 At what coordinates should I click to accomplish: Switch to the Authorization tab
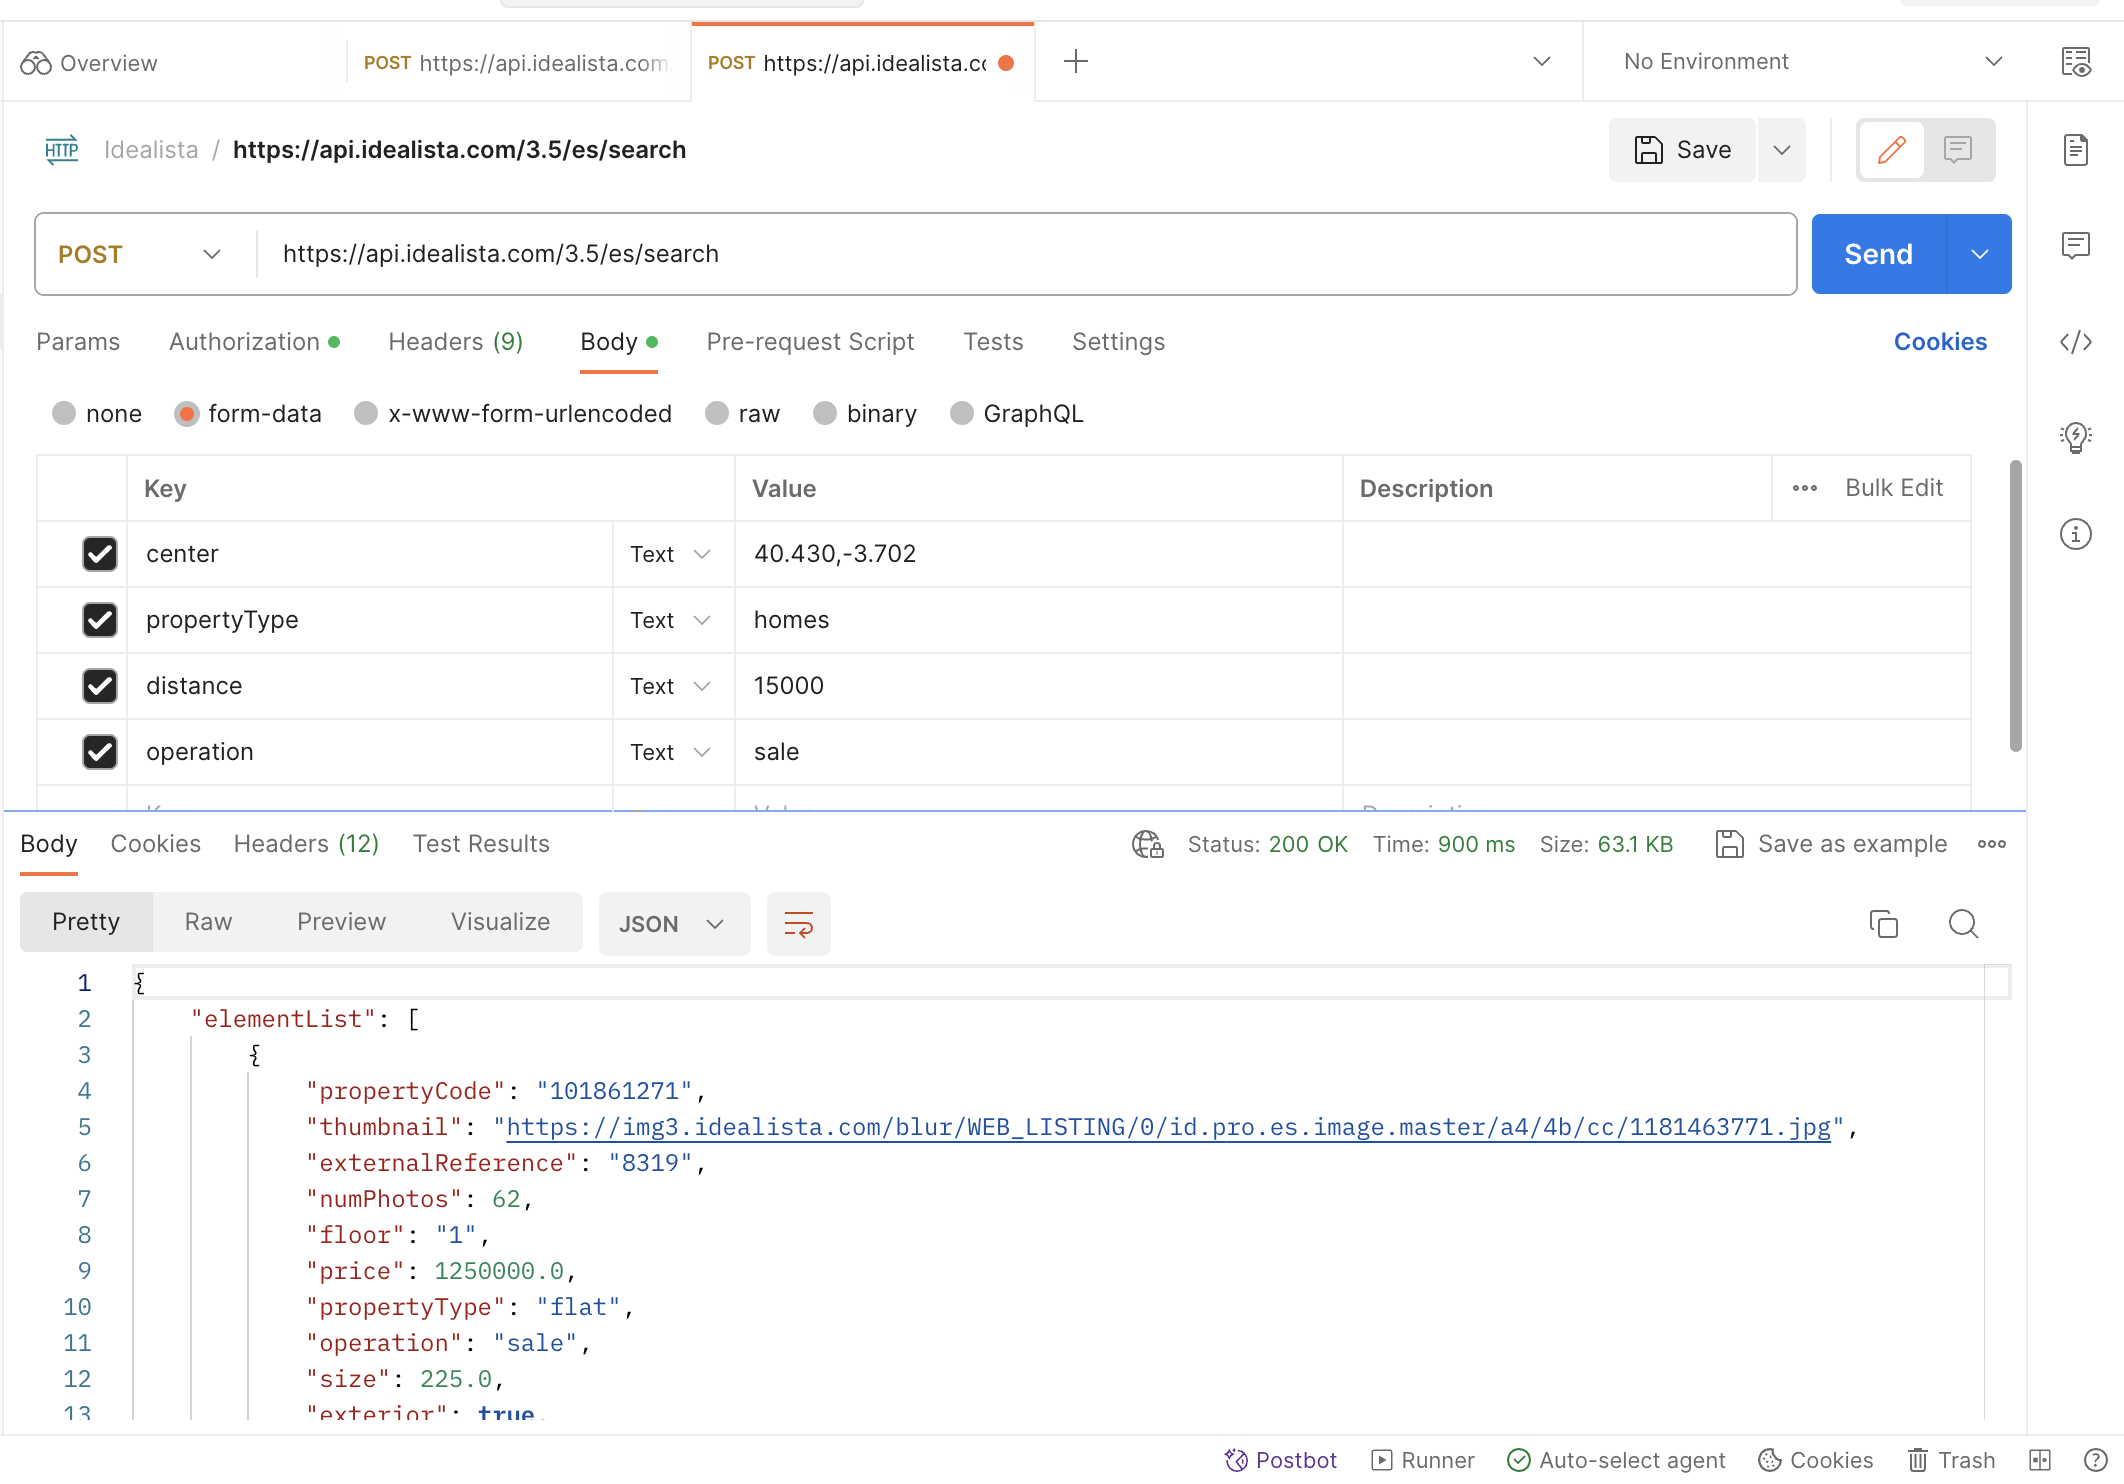[x=254, y=342]
